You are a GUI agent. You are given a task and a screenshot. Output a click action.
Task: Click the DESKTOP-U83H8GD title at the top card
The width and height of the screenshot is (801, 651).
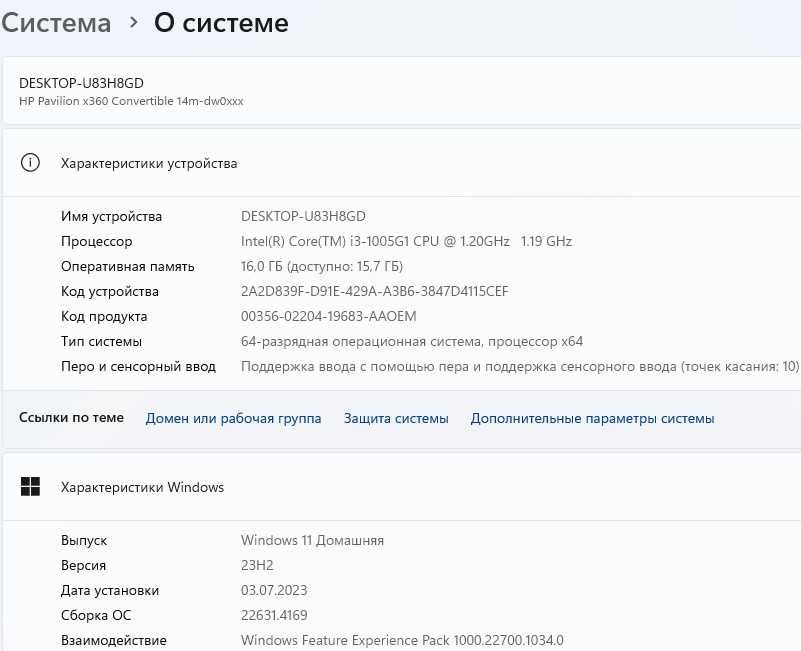(x=81, y=83)
